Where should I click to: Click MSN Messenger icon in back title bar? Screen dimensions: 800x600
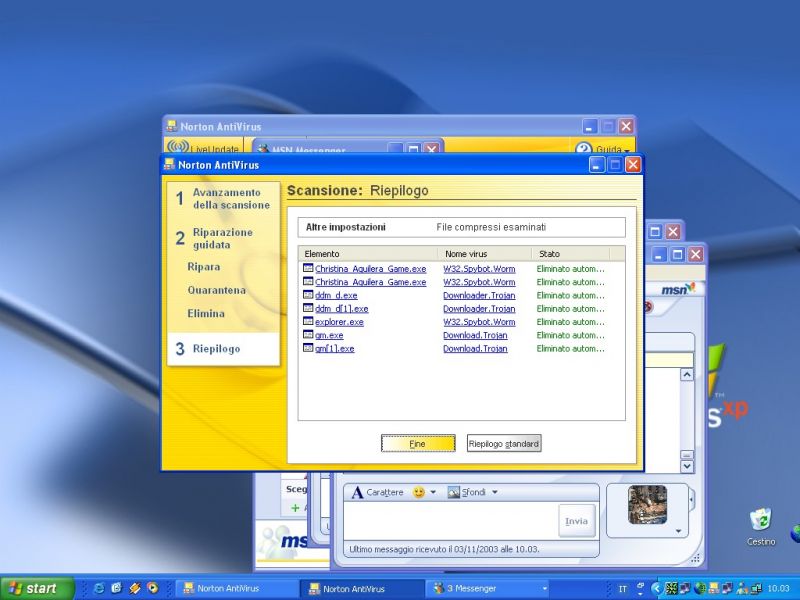click(x=263, y=148)
